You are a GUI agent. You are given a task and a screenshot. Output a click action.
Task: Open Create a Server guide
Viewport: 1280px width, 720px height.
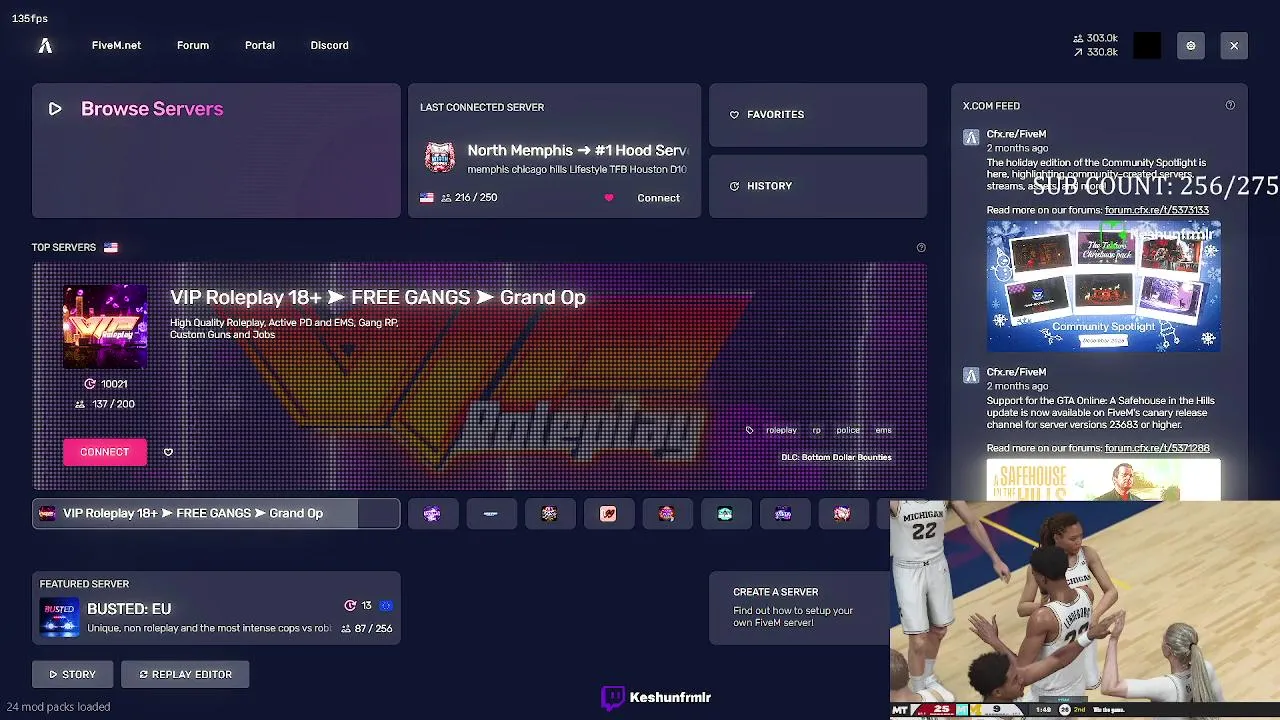(x=799, y=607)
